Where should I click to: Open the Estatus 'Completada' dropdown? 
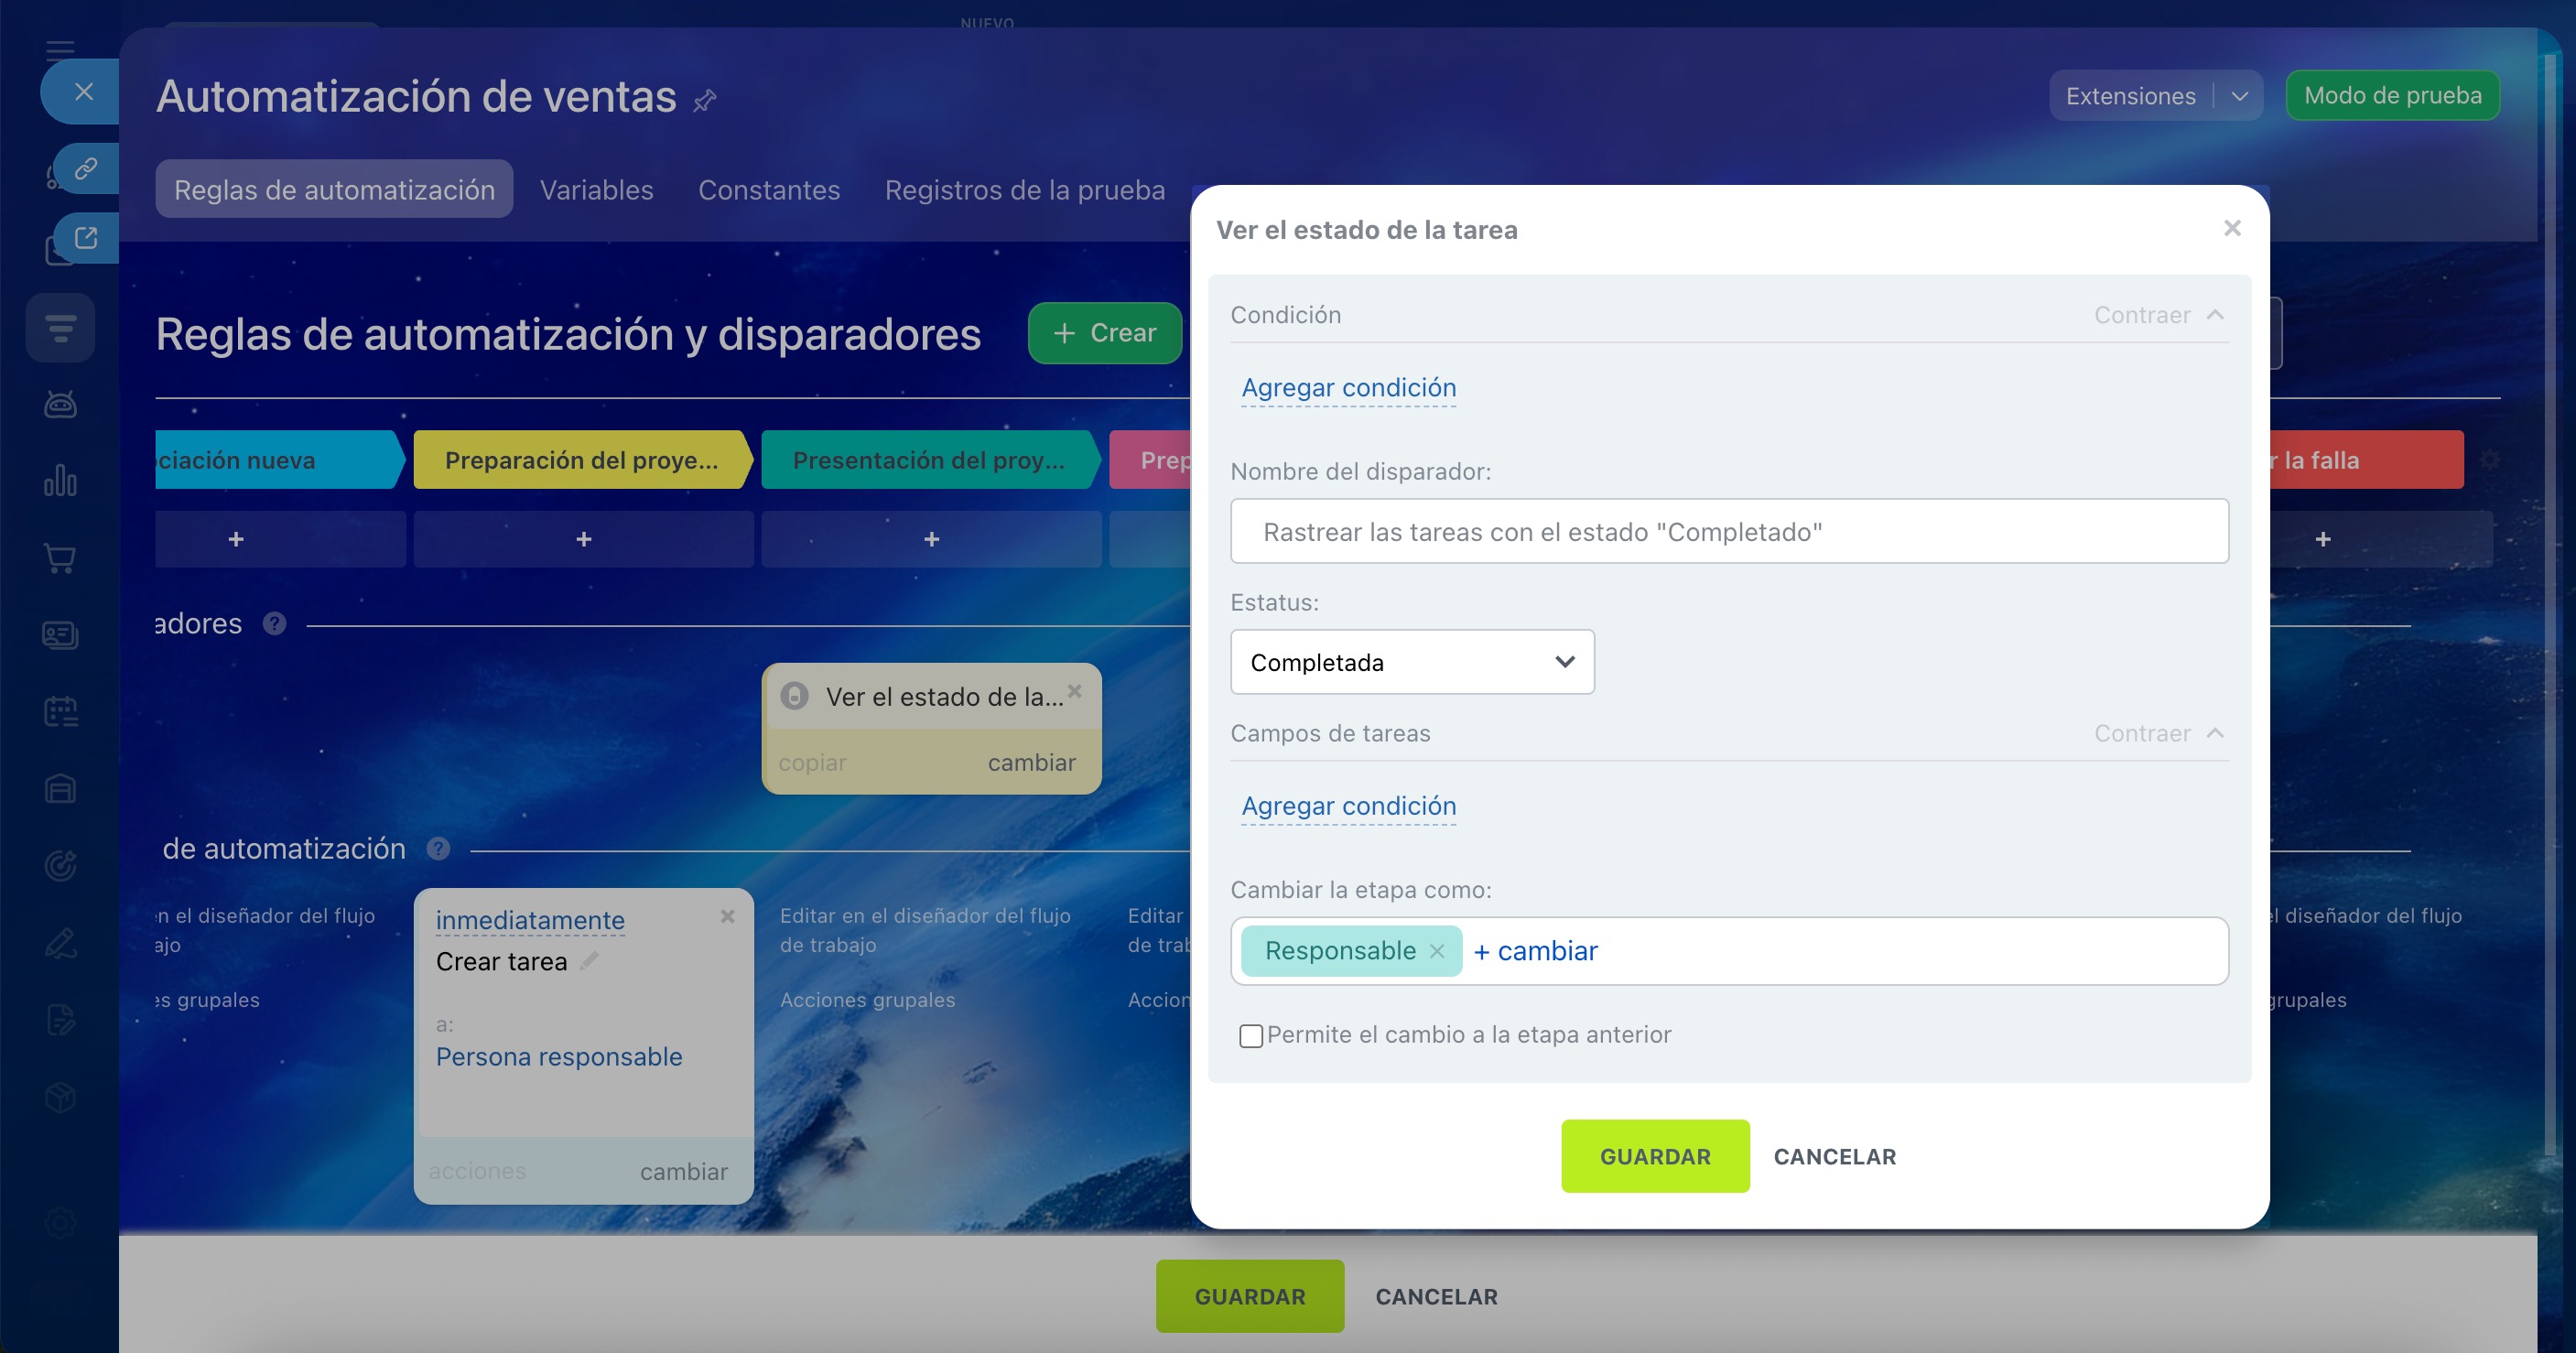tap(1411, 662)
